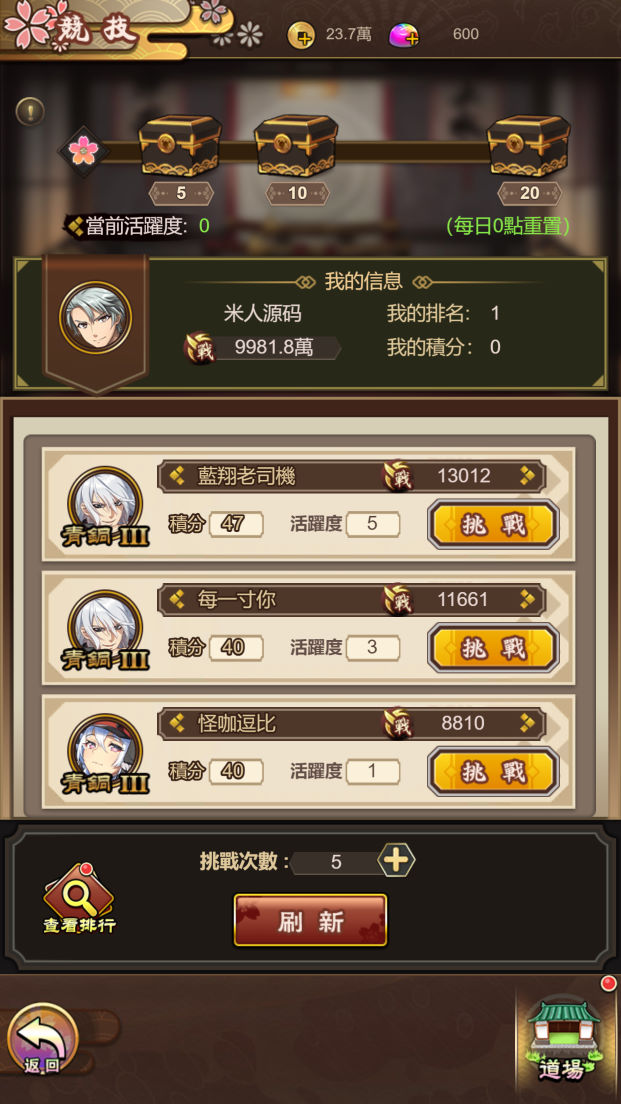Image resolution: width=621 pixels, height=1104 pixels.
Task: Open the activity chest labeled 20
Action: pyautogui.click(x=529, y=146)
